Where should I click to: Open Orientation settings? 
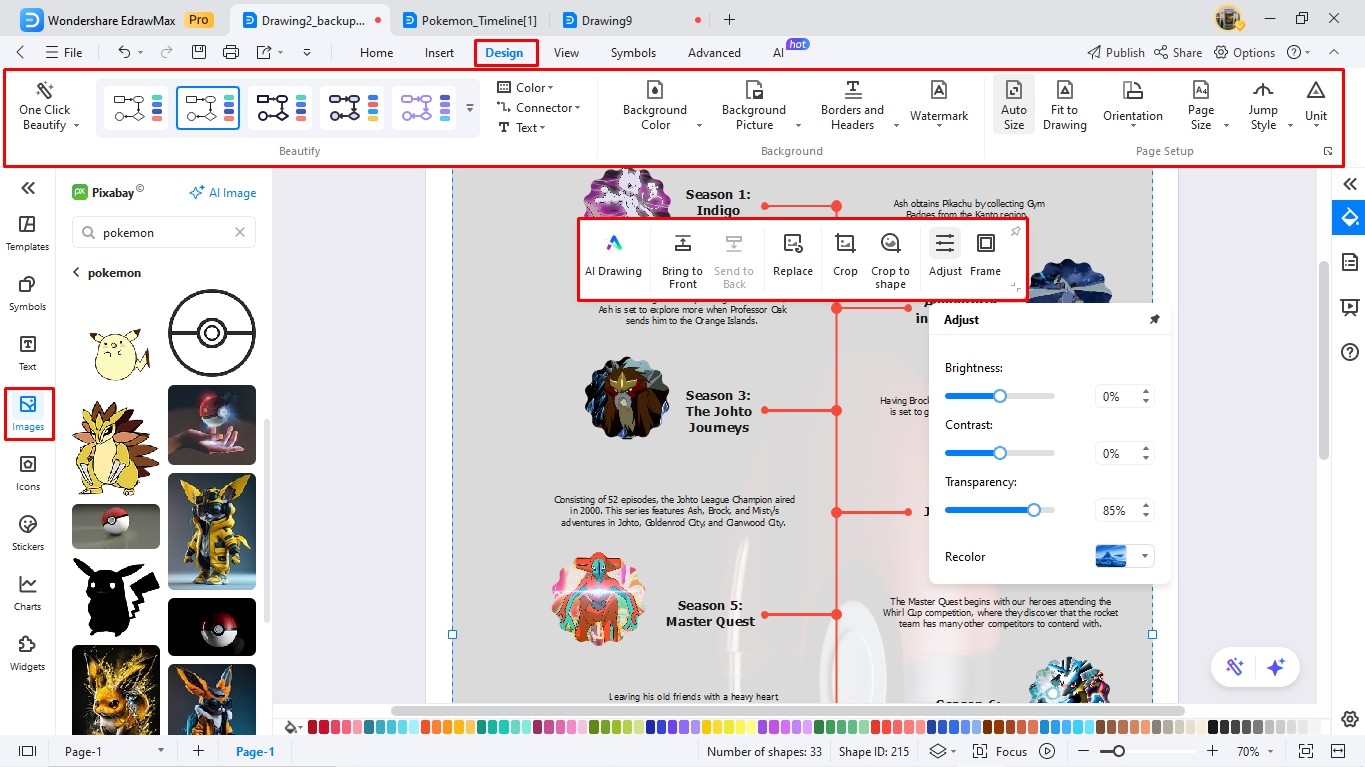[1133, 104]
